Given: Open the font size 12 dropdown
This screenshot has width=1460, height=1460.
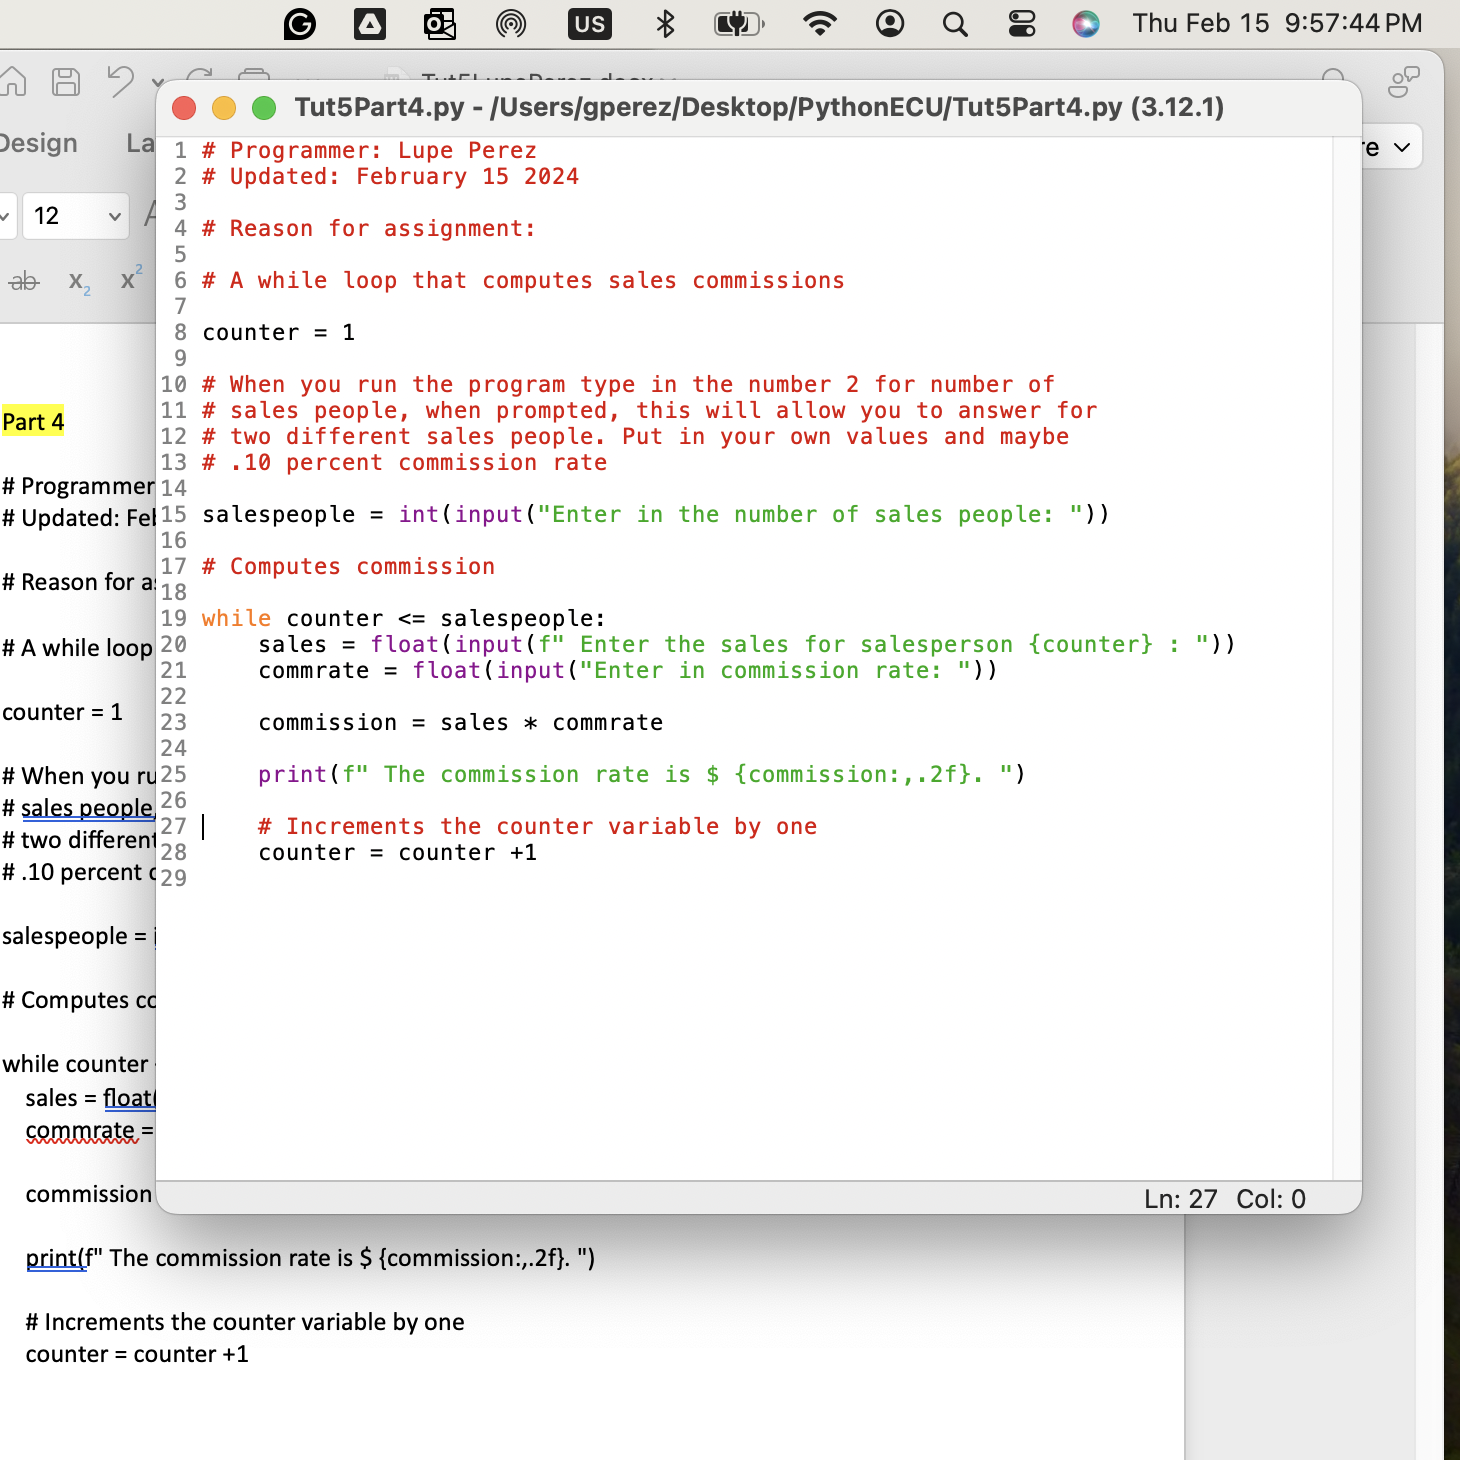Looking at the screenshot, I should click(114, 217).
